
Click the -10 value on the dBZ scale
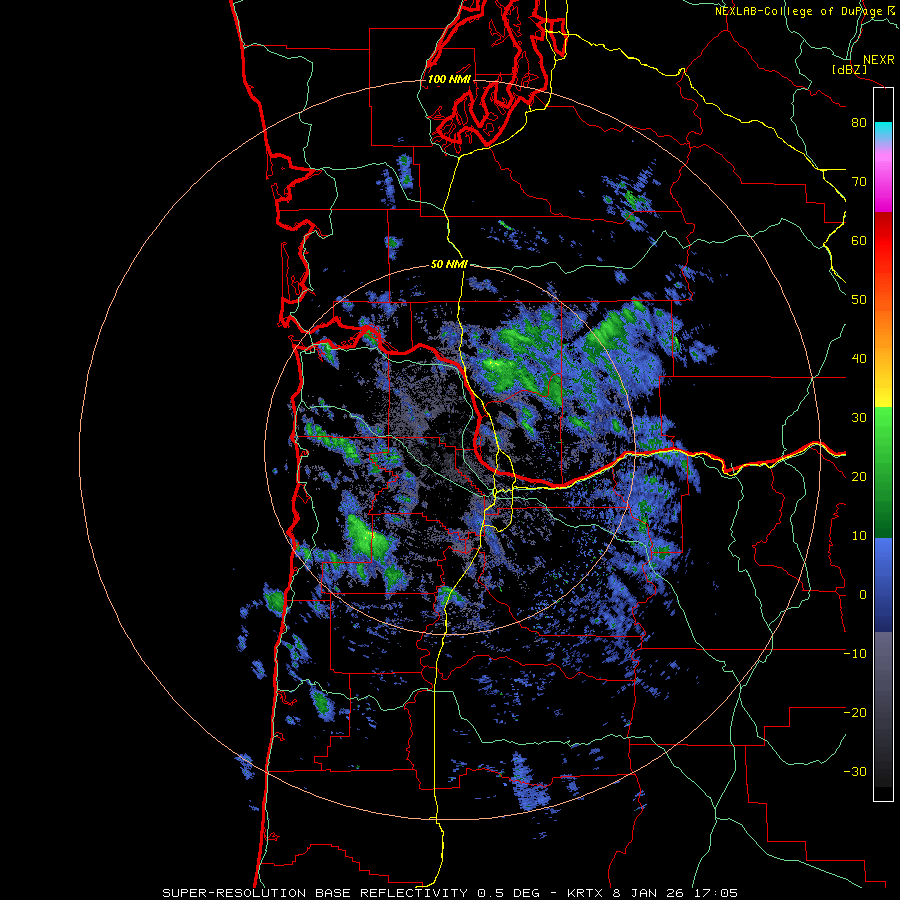(855, 654)
